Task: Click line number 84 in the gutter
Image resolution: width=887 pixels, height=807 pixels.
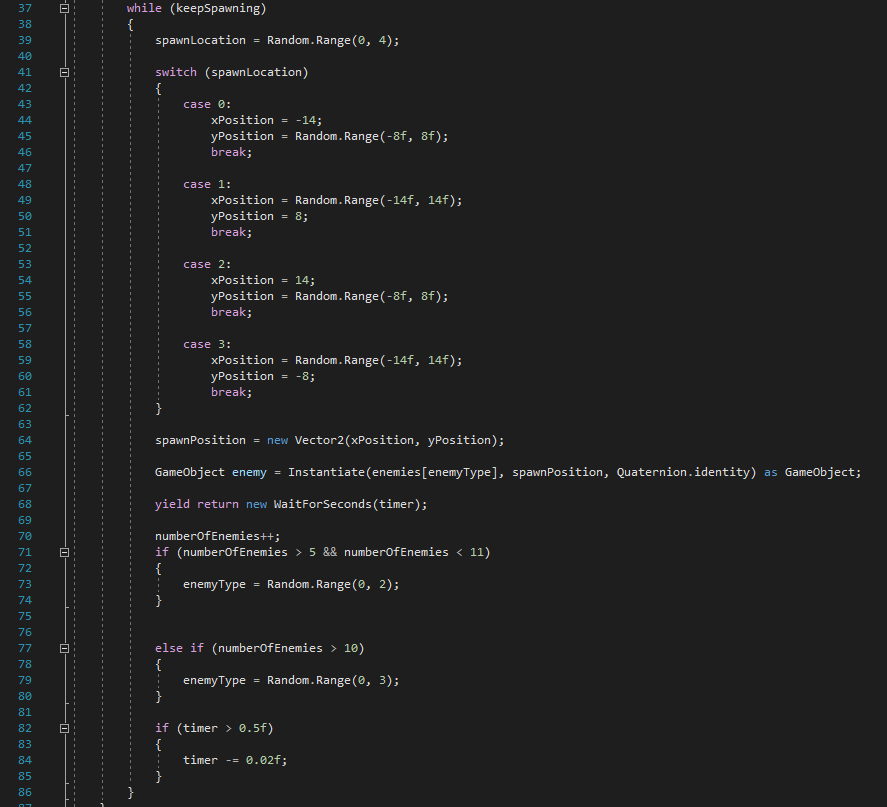Action: coord(24,760)
